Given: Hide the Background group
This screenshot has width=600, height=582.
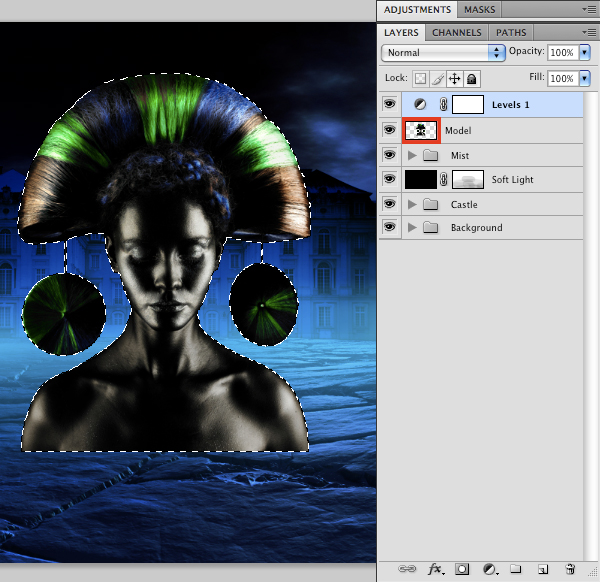Looking at the screenshot, I should (x=390, y=227).
